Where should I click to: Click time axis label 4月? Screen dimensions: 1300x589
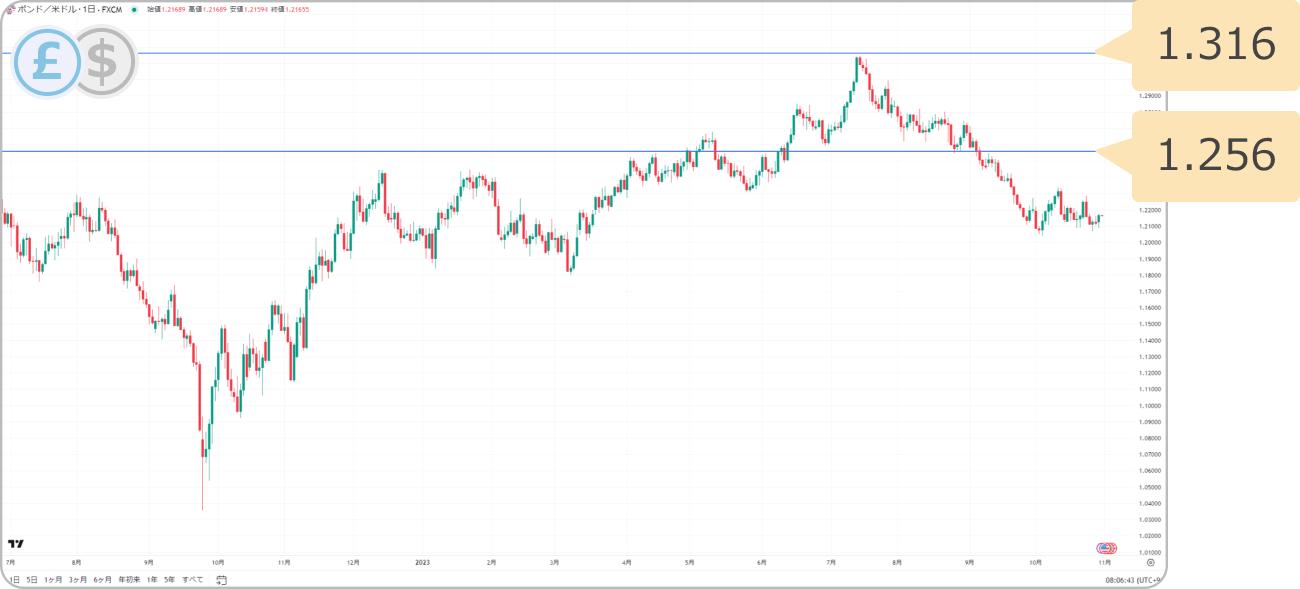(x=626, y=563)
